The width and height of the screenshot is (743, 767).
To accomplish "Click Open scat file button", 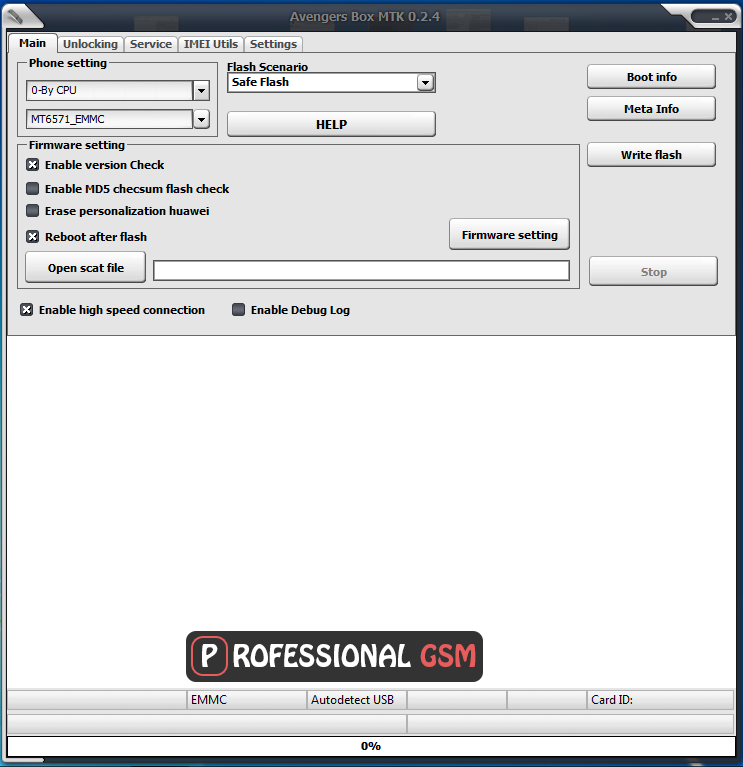I will tap(86, 268).
